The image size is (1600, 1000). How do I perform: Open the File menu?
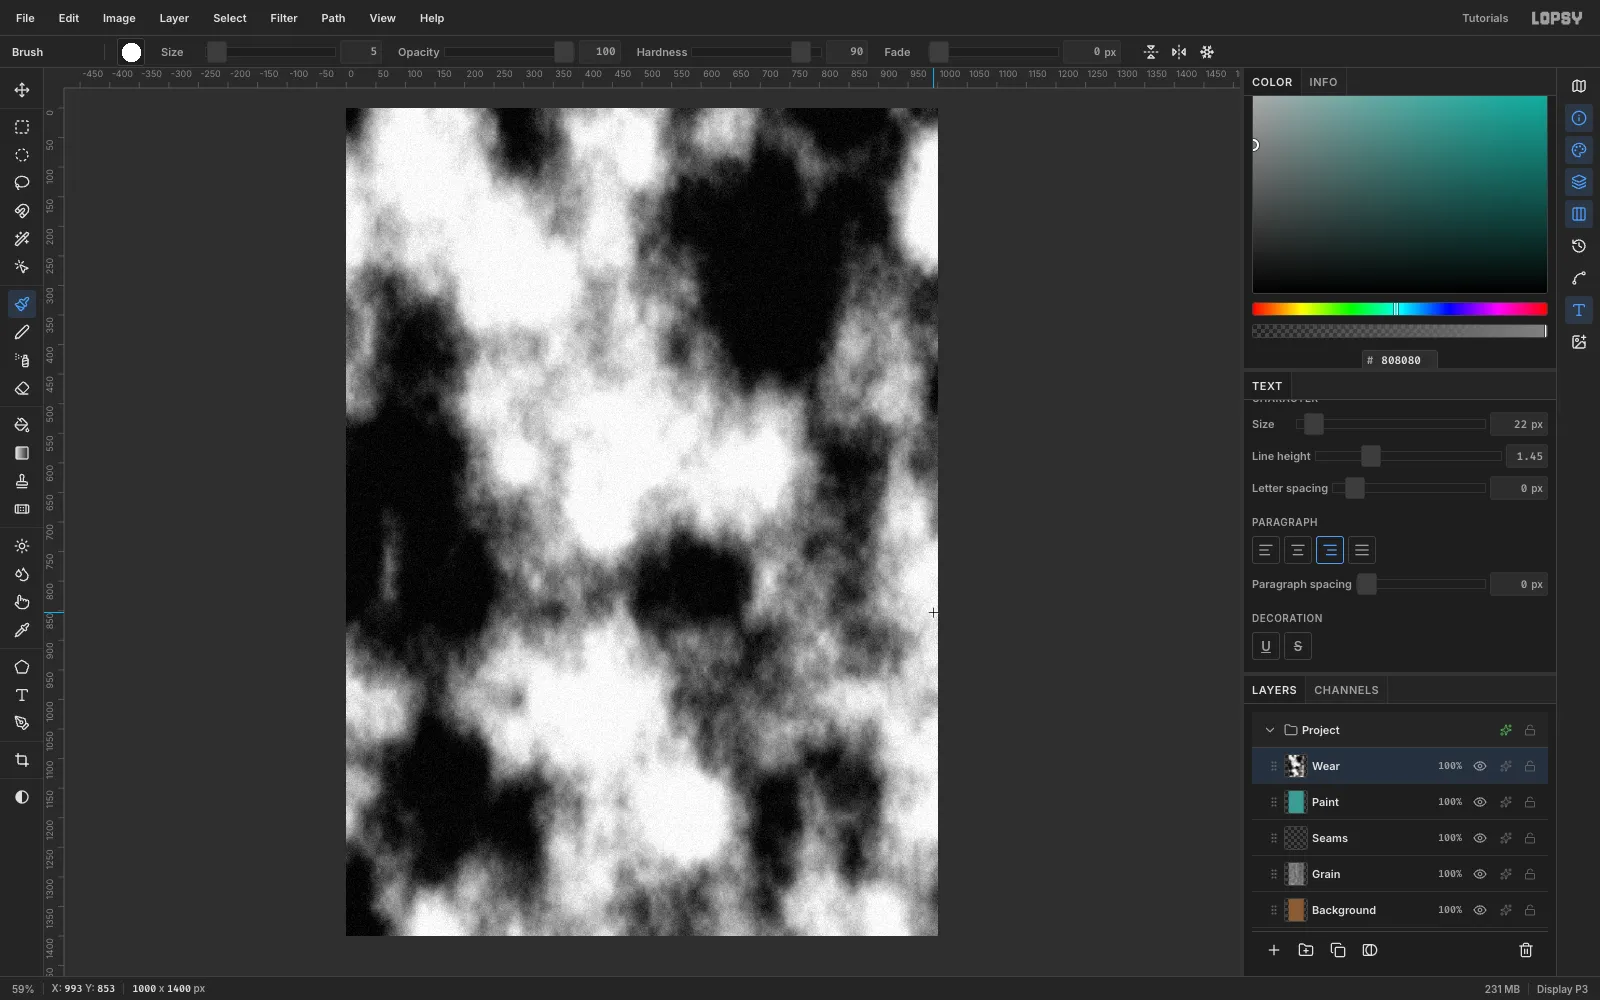coord(25,18)
